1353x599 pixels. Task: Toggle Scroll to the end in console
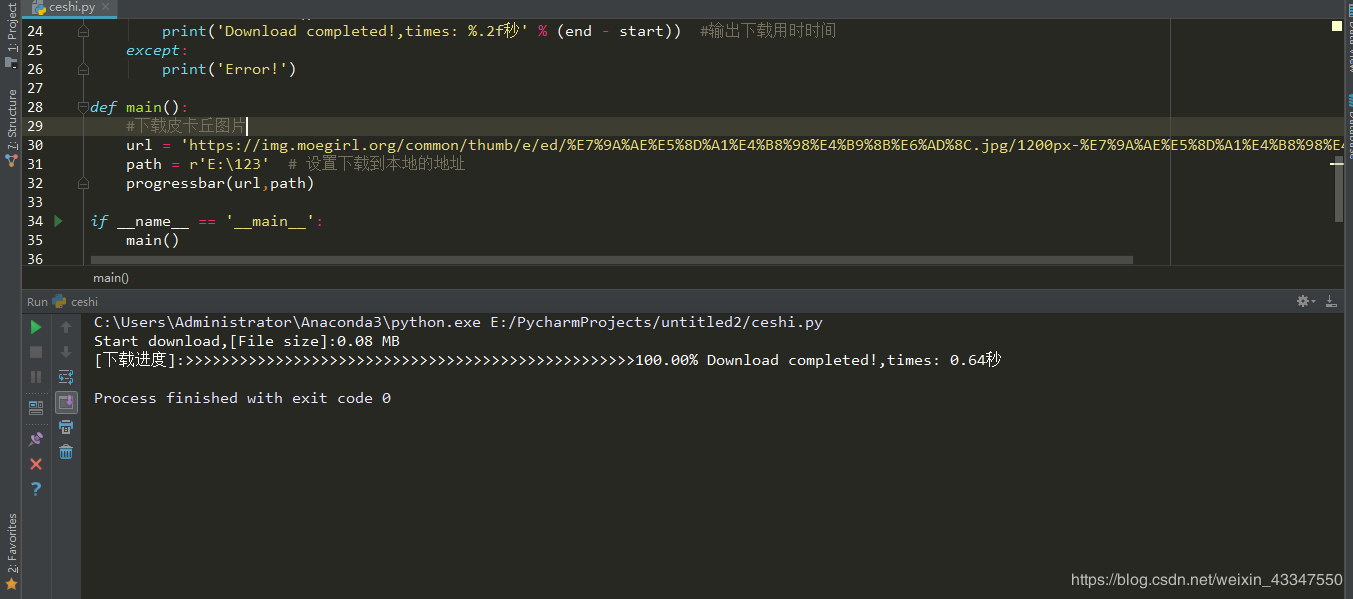pos(66,402)
